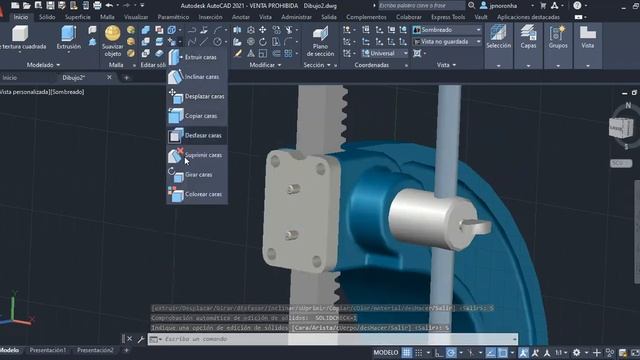Open workspace switching gear icon
This screenshot has height=360, width=640.
click(x=576, y=353)
